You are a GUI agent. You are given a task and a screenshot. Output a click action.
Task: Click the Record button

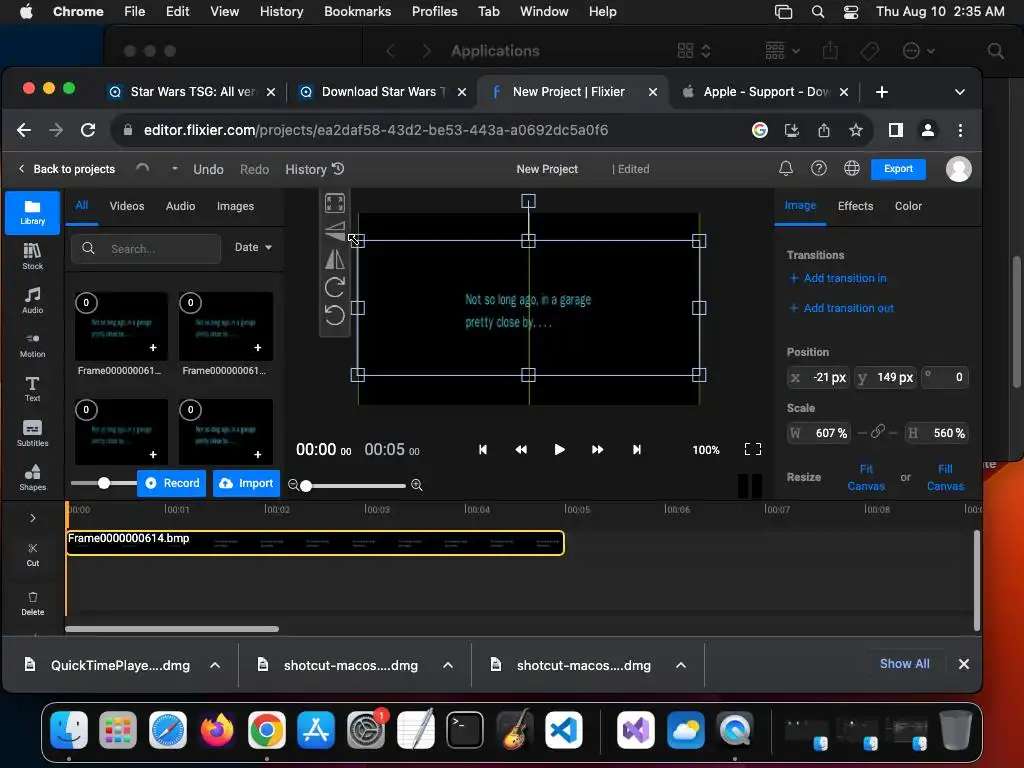click(172, 483)
